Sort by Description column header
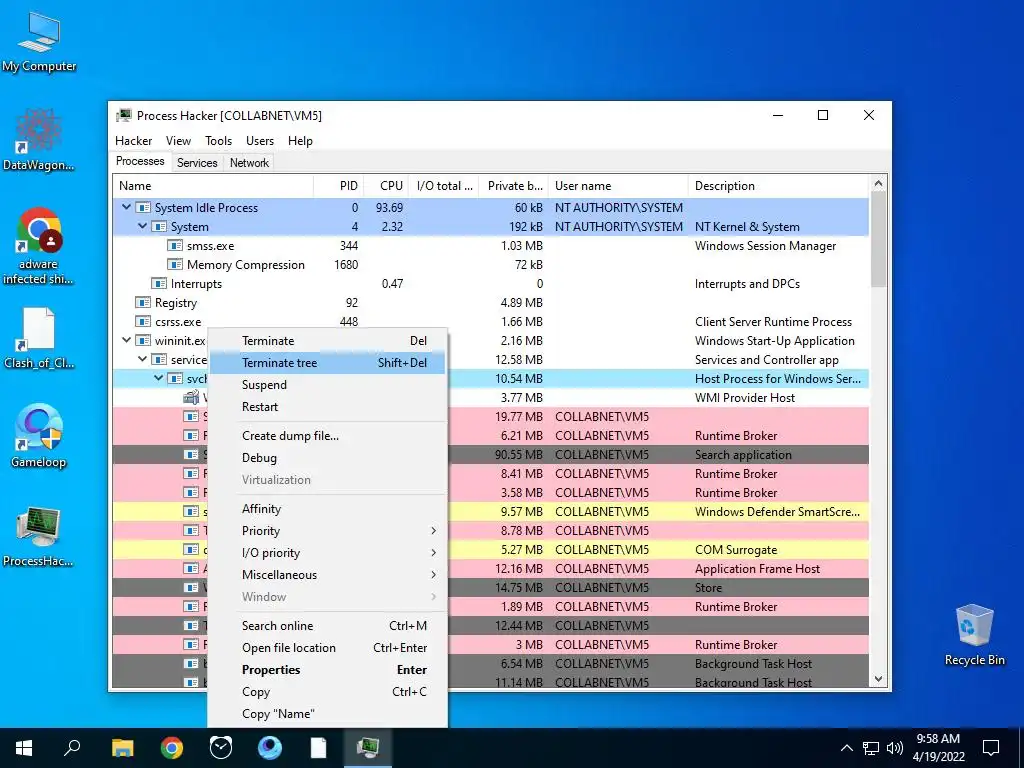The height and width of the screenshot is (768, 1024). click(779, 185)
